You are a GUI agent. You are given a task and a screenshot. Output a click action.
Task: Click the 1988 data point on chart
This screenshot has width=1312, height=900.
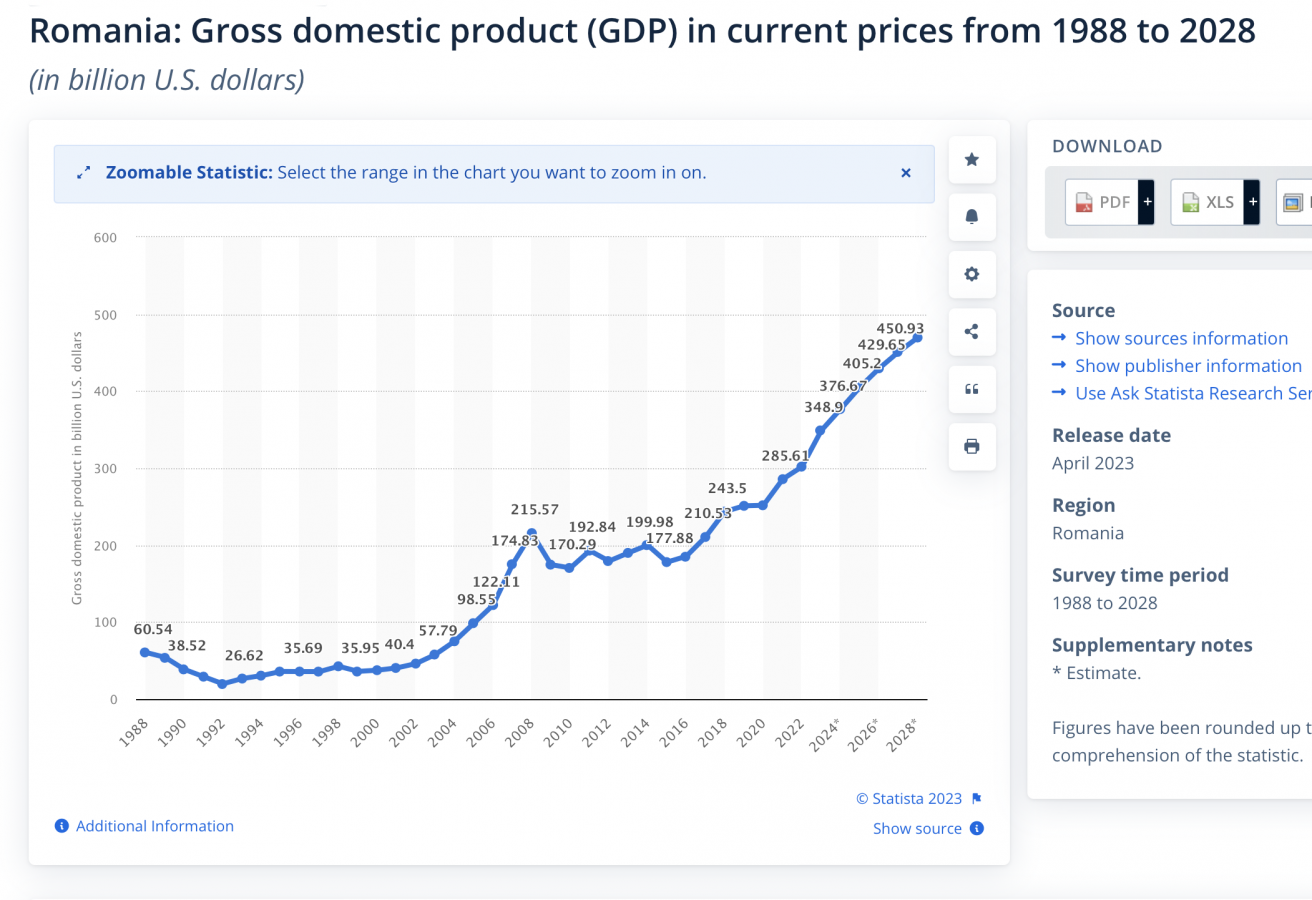pos(145,652)
